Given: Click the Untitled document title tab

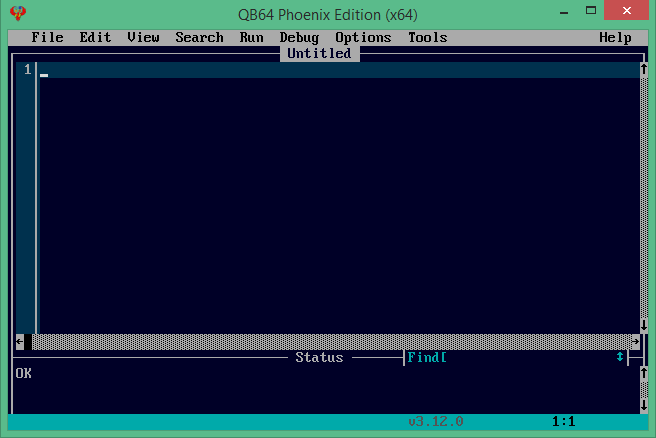Looking at the screenshot, I should coord(320,53).
